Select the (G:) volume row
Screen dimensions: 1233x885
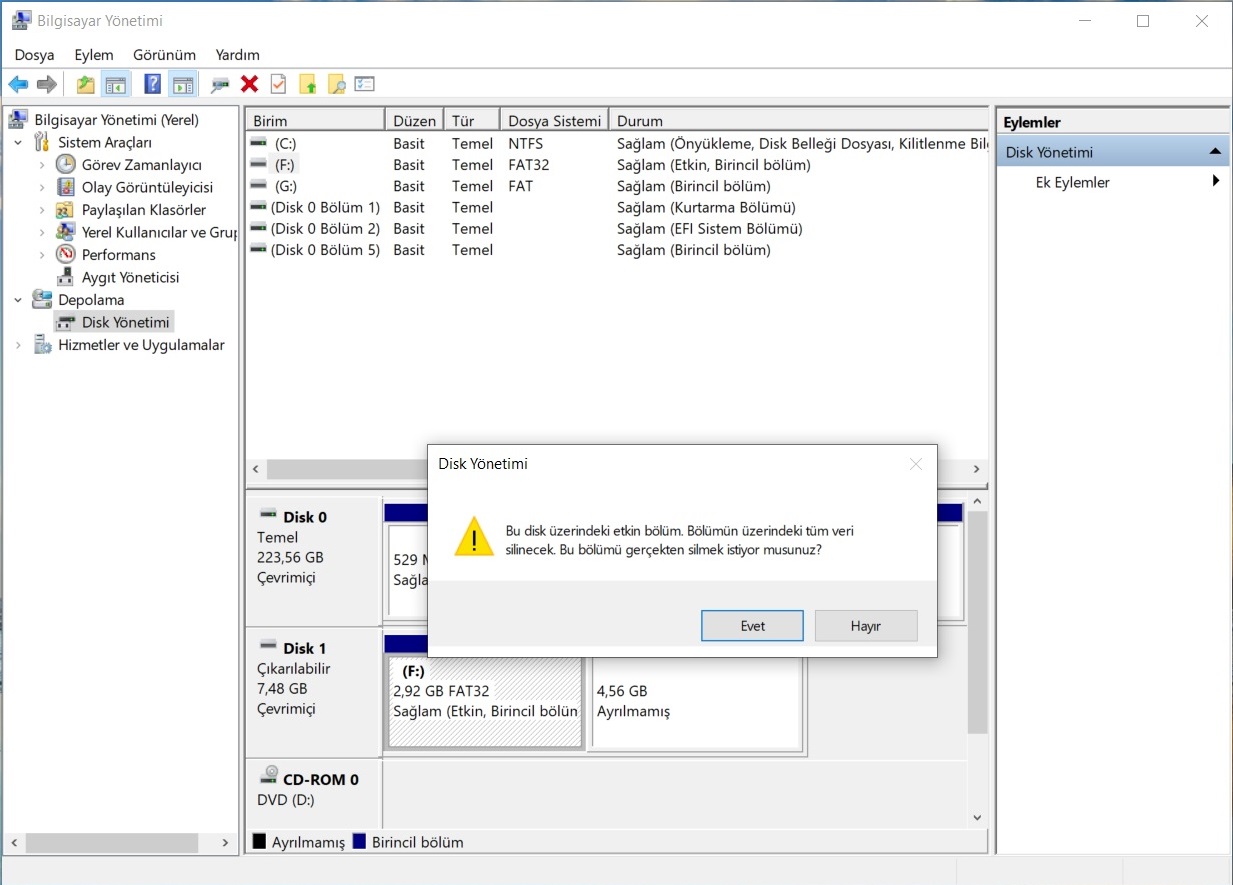pos(618,186)
